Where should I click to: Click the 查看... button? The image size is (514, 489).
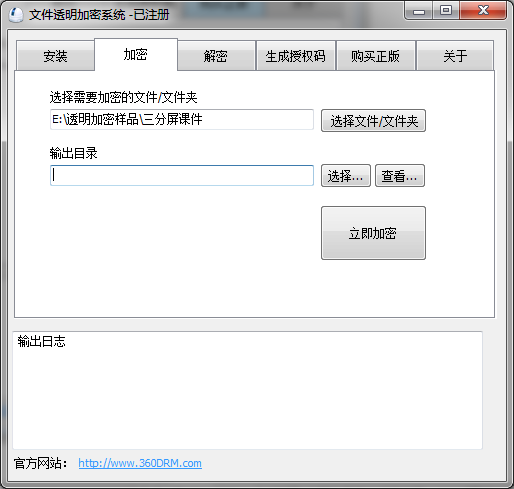400,176
